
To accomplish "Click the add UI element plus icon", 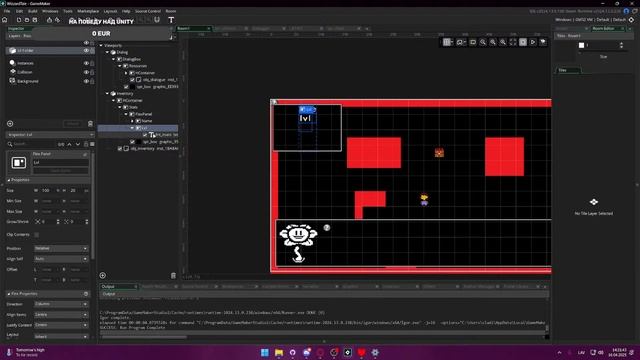I will click(x=102, y=276).
